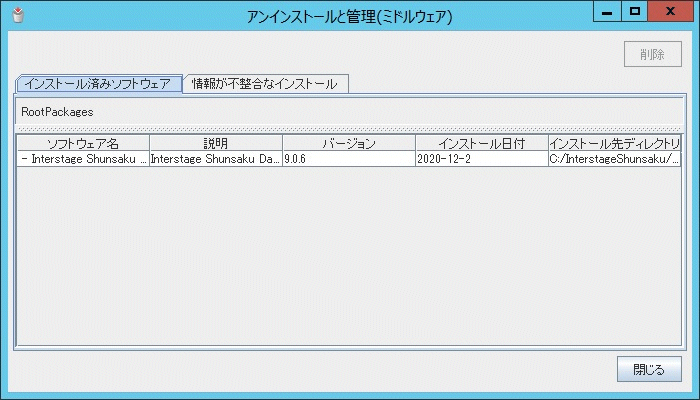Close the window with the red X
Viewport: 700px width, 400px height.
(x=670, y=12)
